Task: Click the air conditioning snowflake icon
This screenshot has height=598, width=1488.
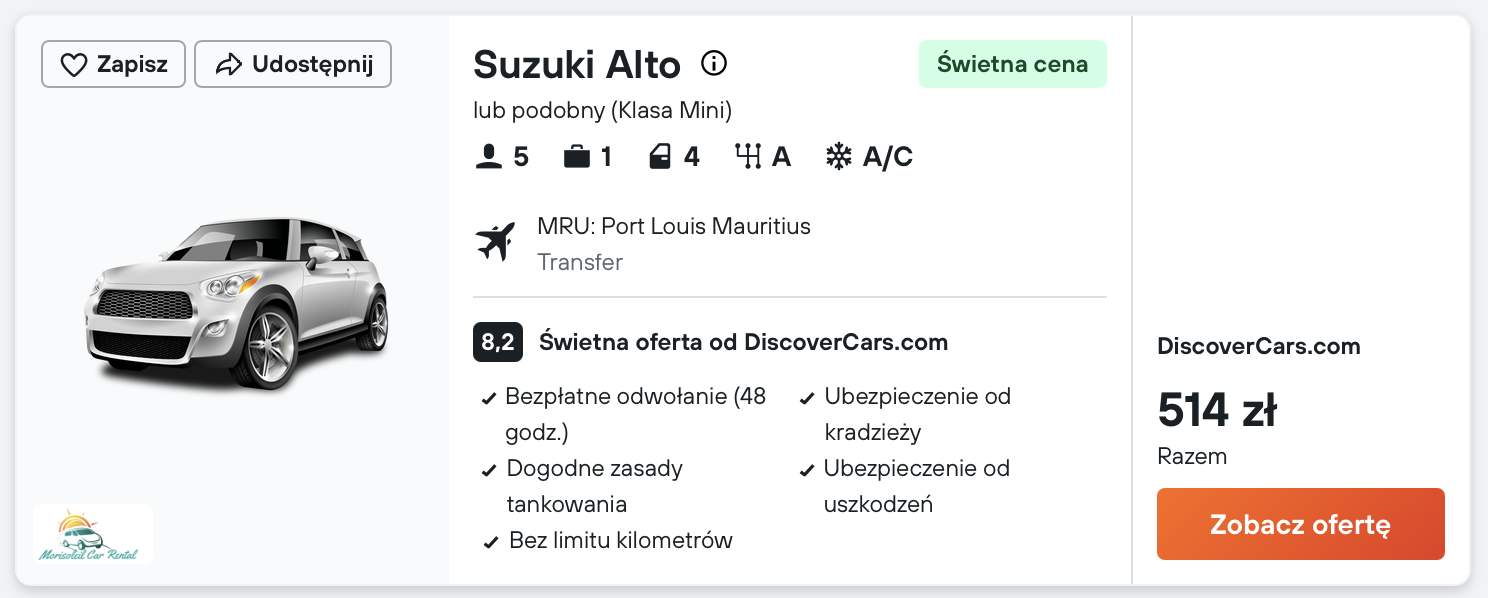Action: [x=838, y=157]
